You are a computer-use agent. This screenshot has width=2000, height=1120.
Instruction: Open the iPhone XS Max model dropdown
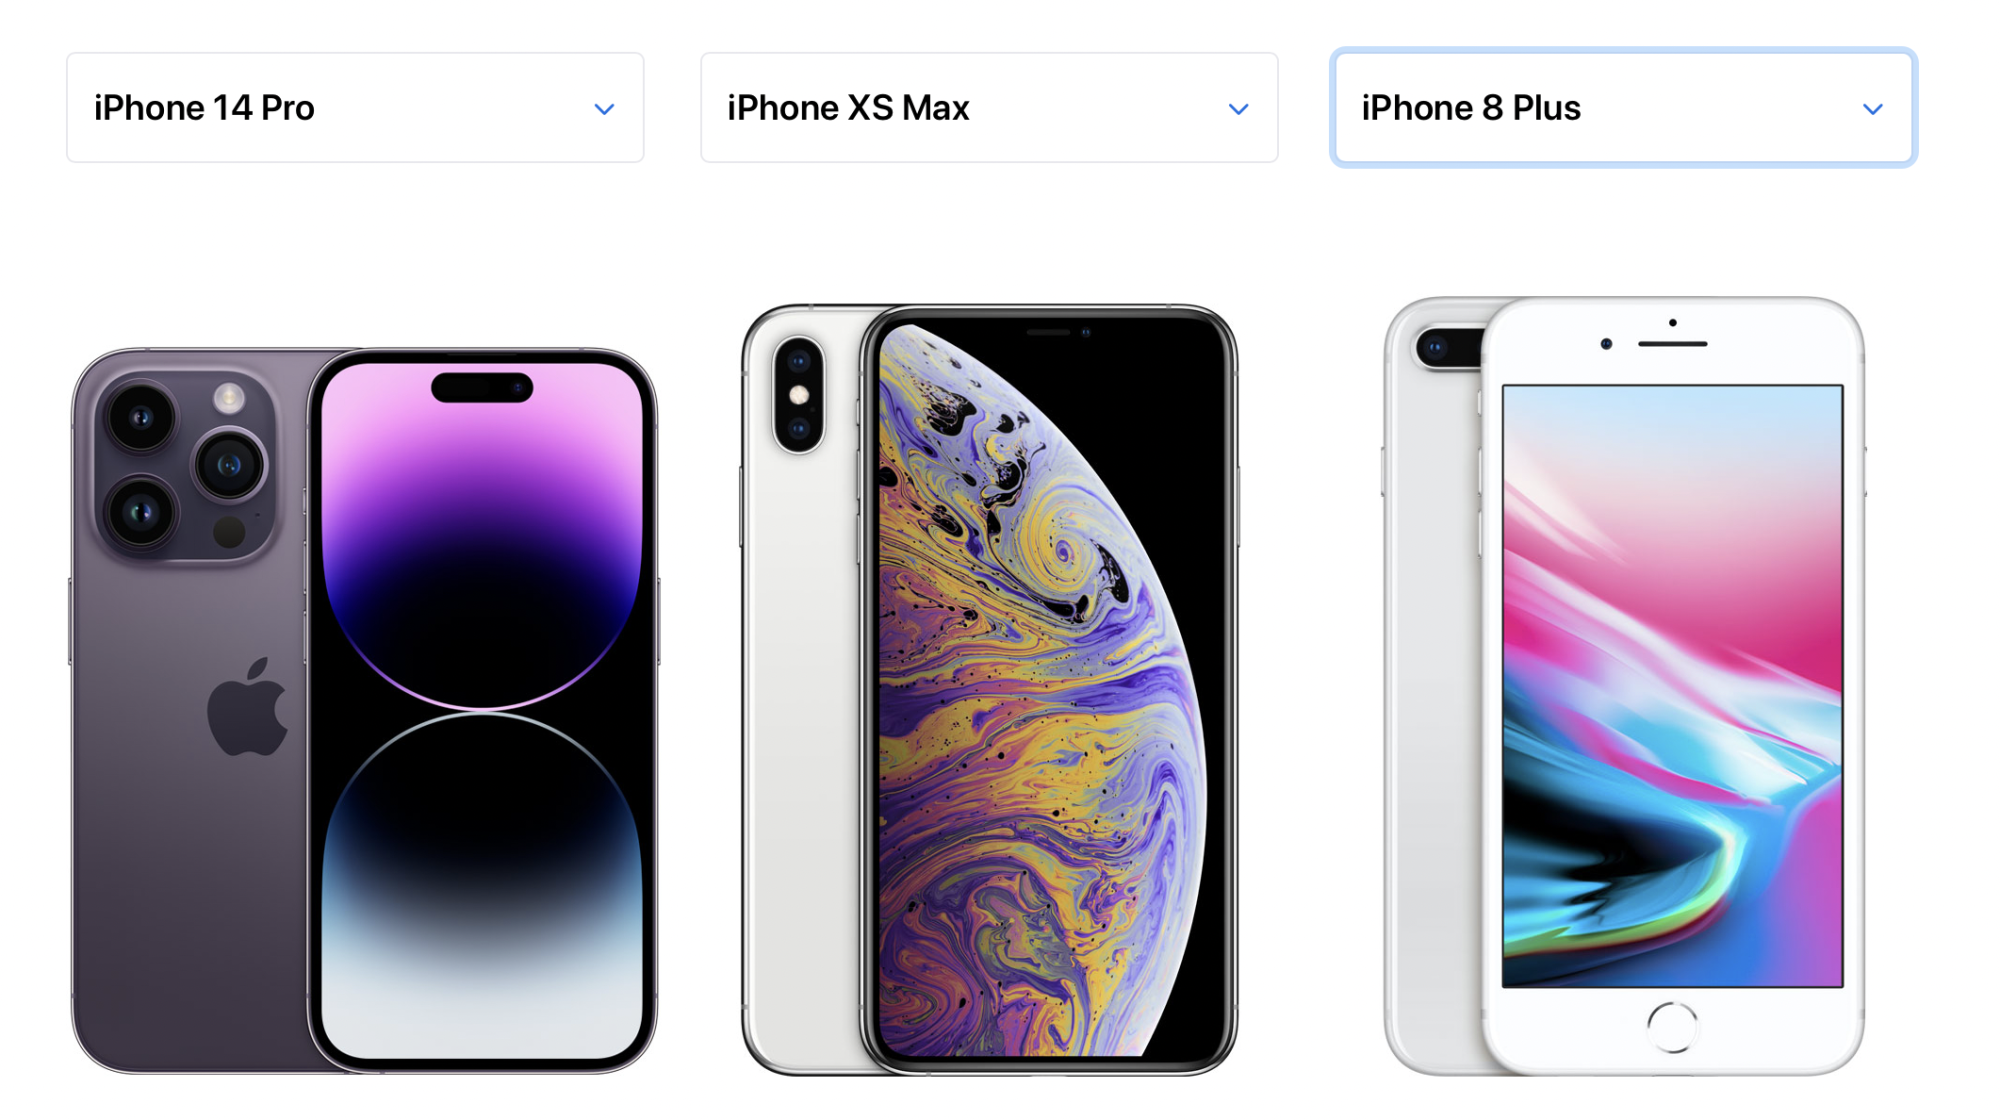click(x=989, y=108)
